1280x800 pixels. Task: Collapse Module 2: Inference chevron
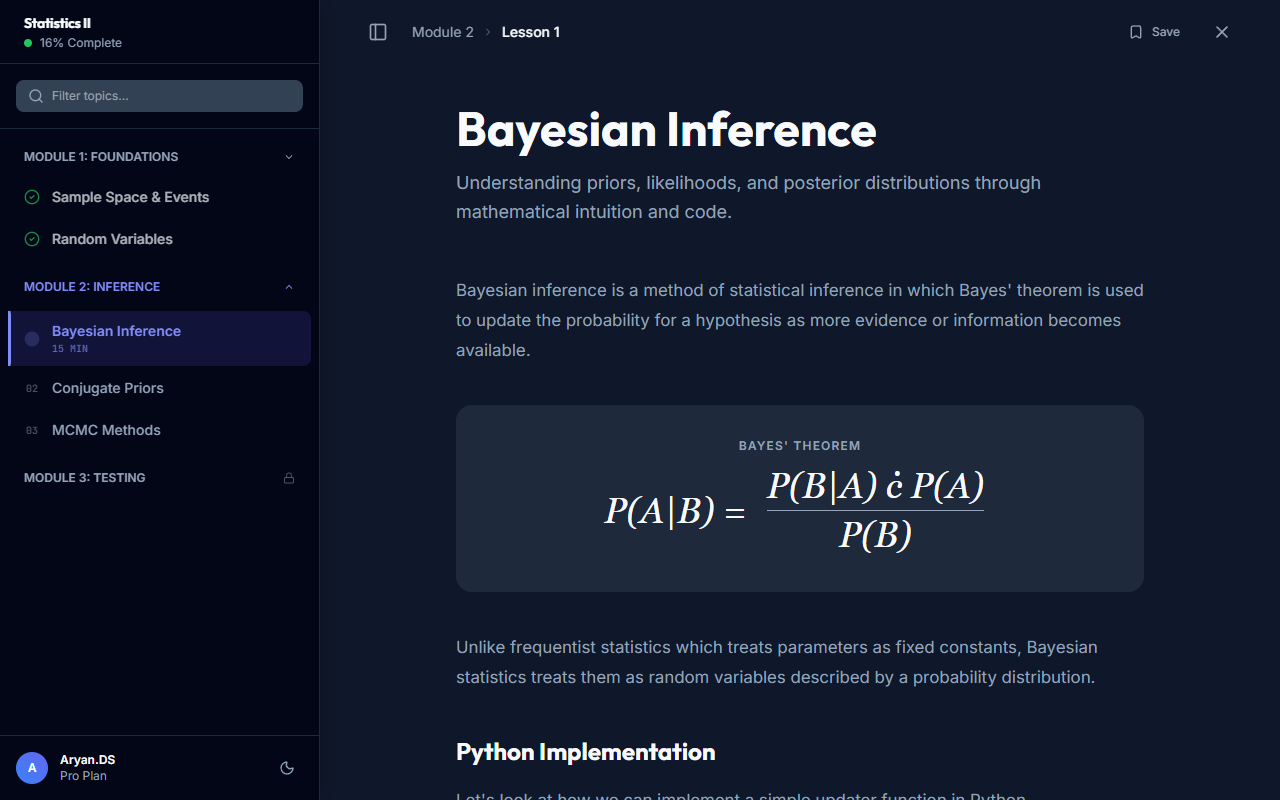pos(289,287)
